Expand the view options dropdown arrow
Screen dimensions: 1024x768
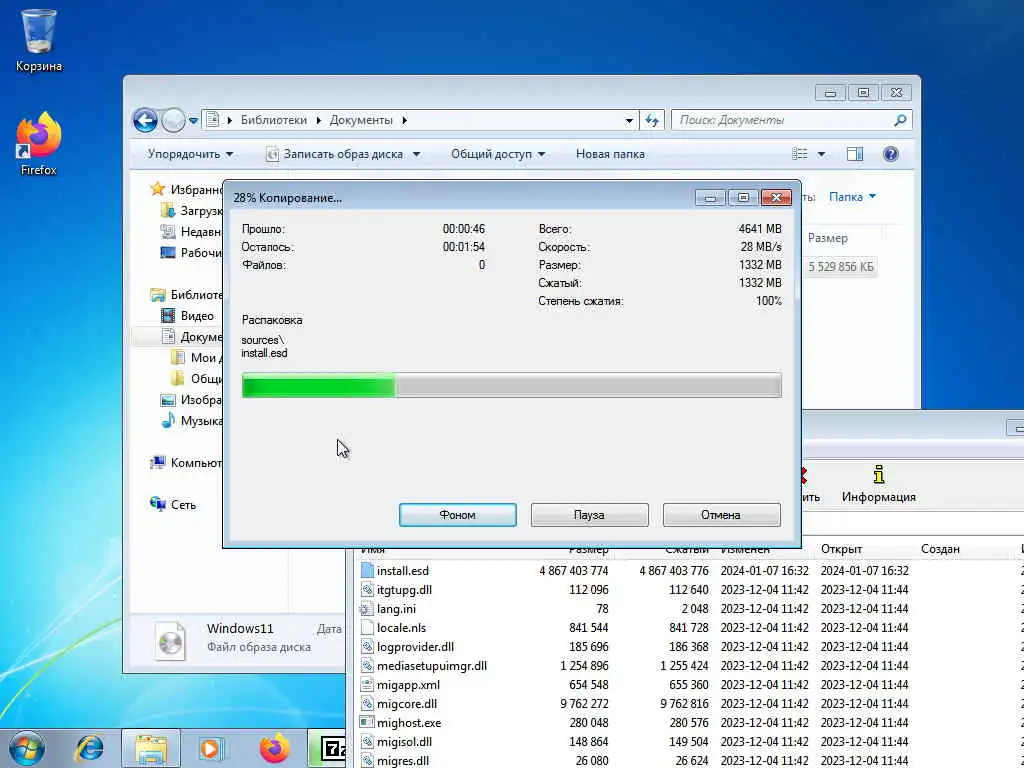tap(822, 155)
